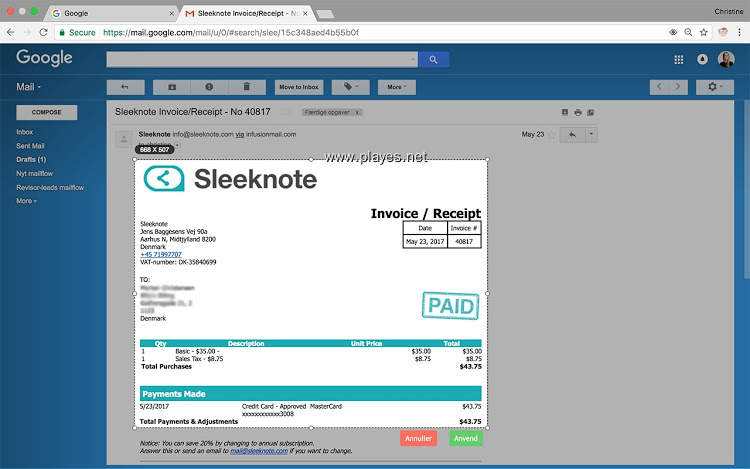Remove the Færdigt opgaver label

coord(357,112)
